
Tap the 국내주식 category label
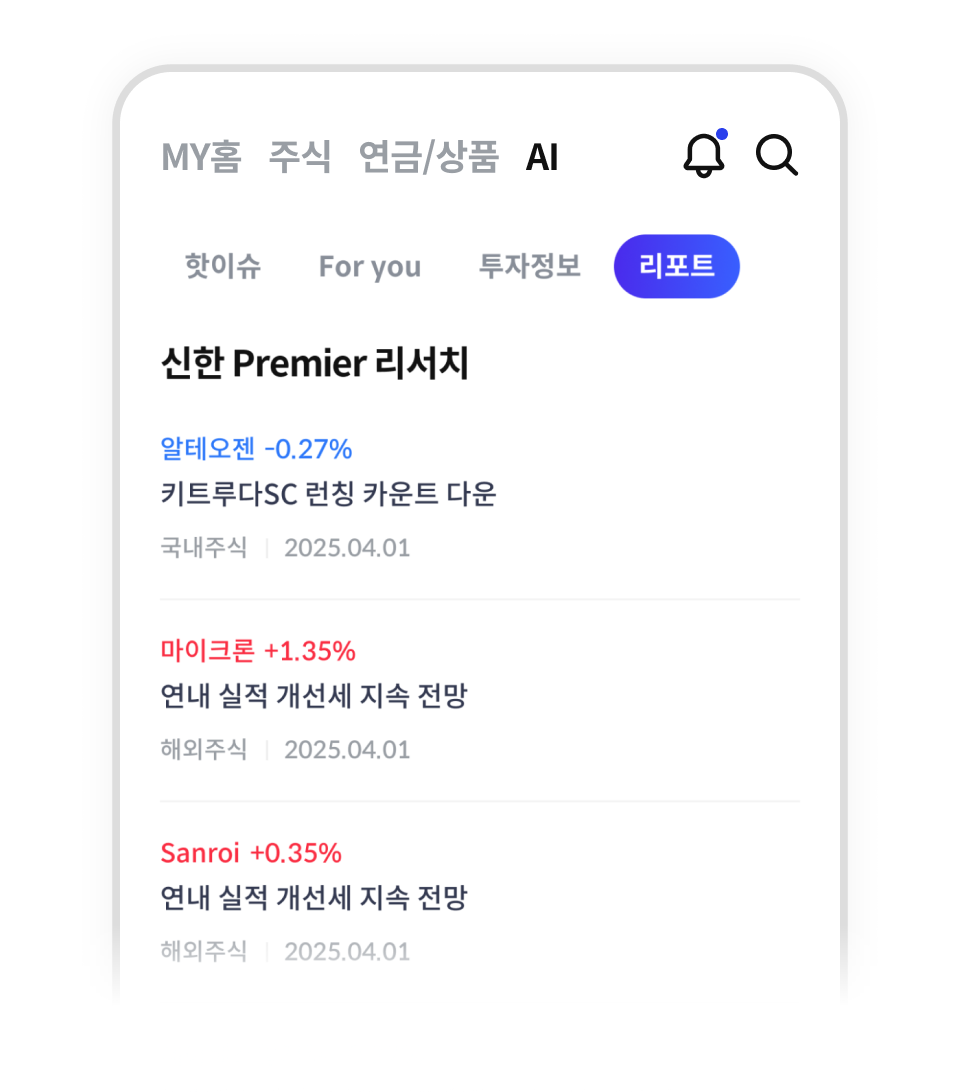coord(204,548)
